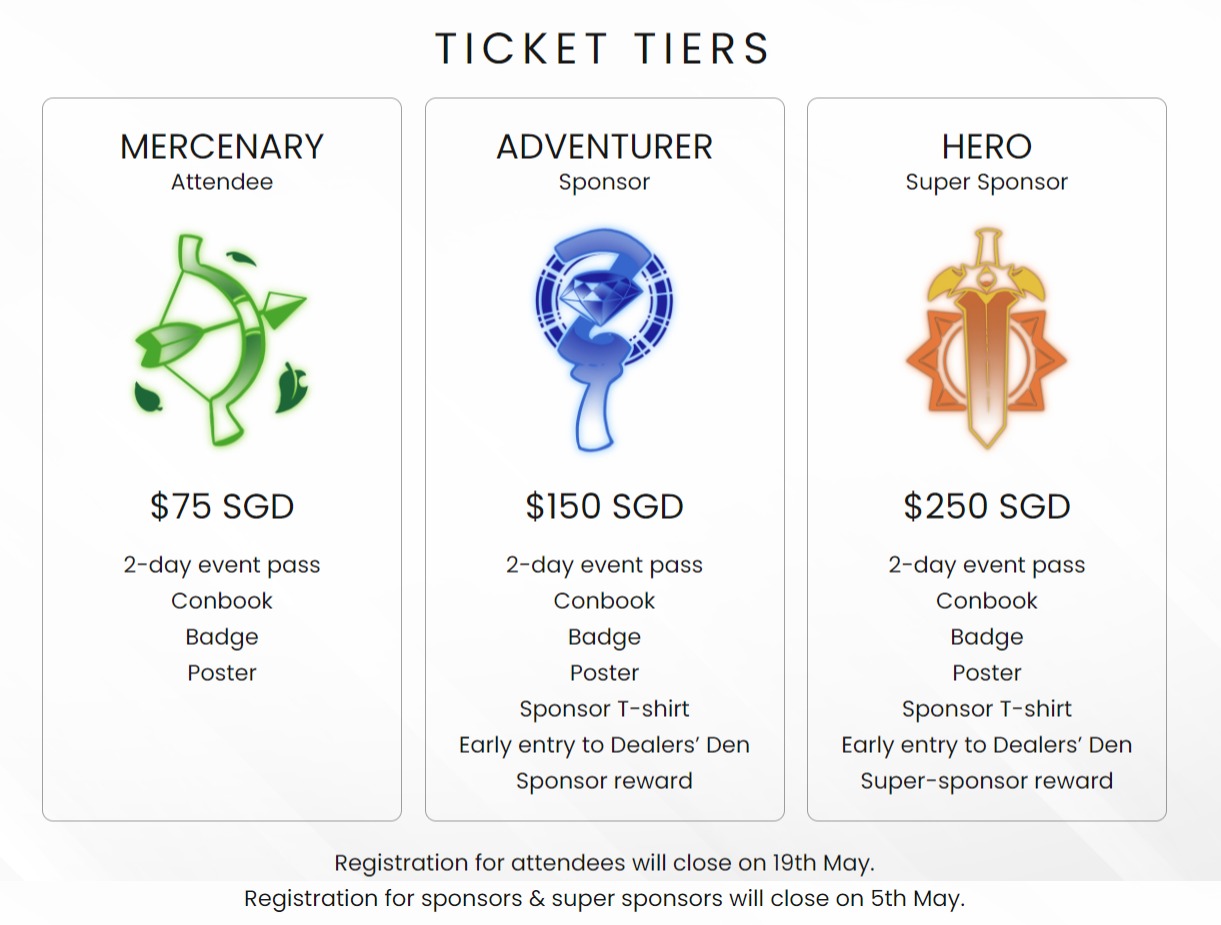Click the blue diamond staff icon
This screenshot has height=925, width=1221.
(604, 338)
